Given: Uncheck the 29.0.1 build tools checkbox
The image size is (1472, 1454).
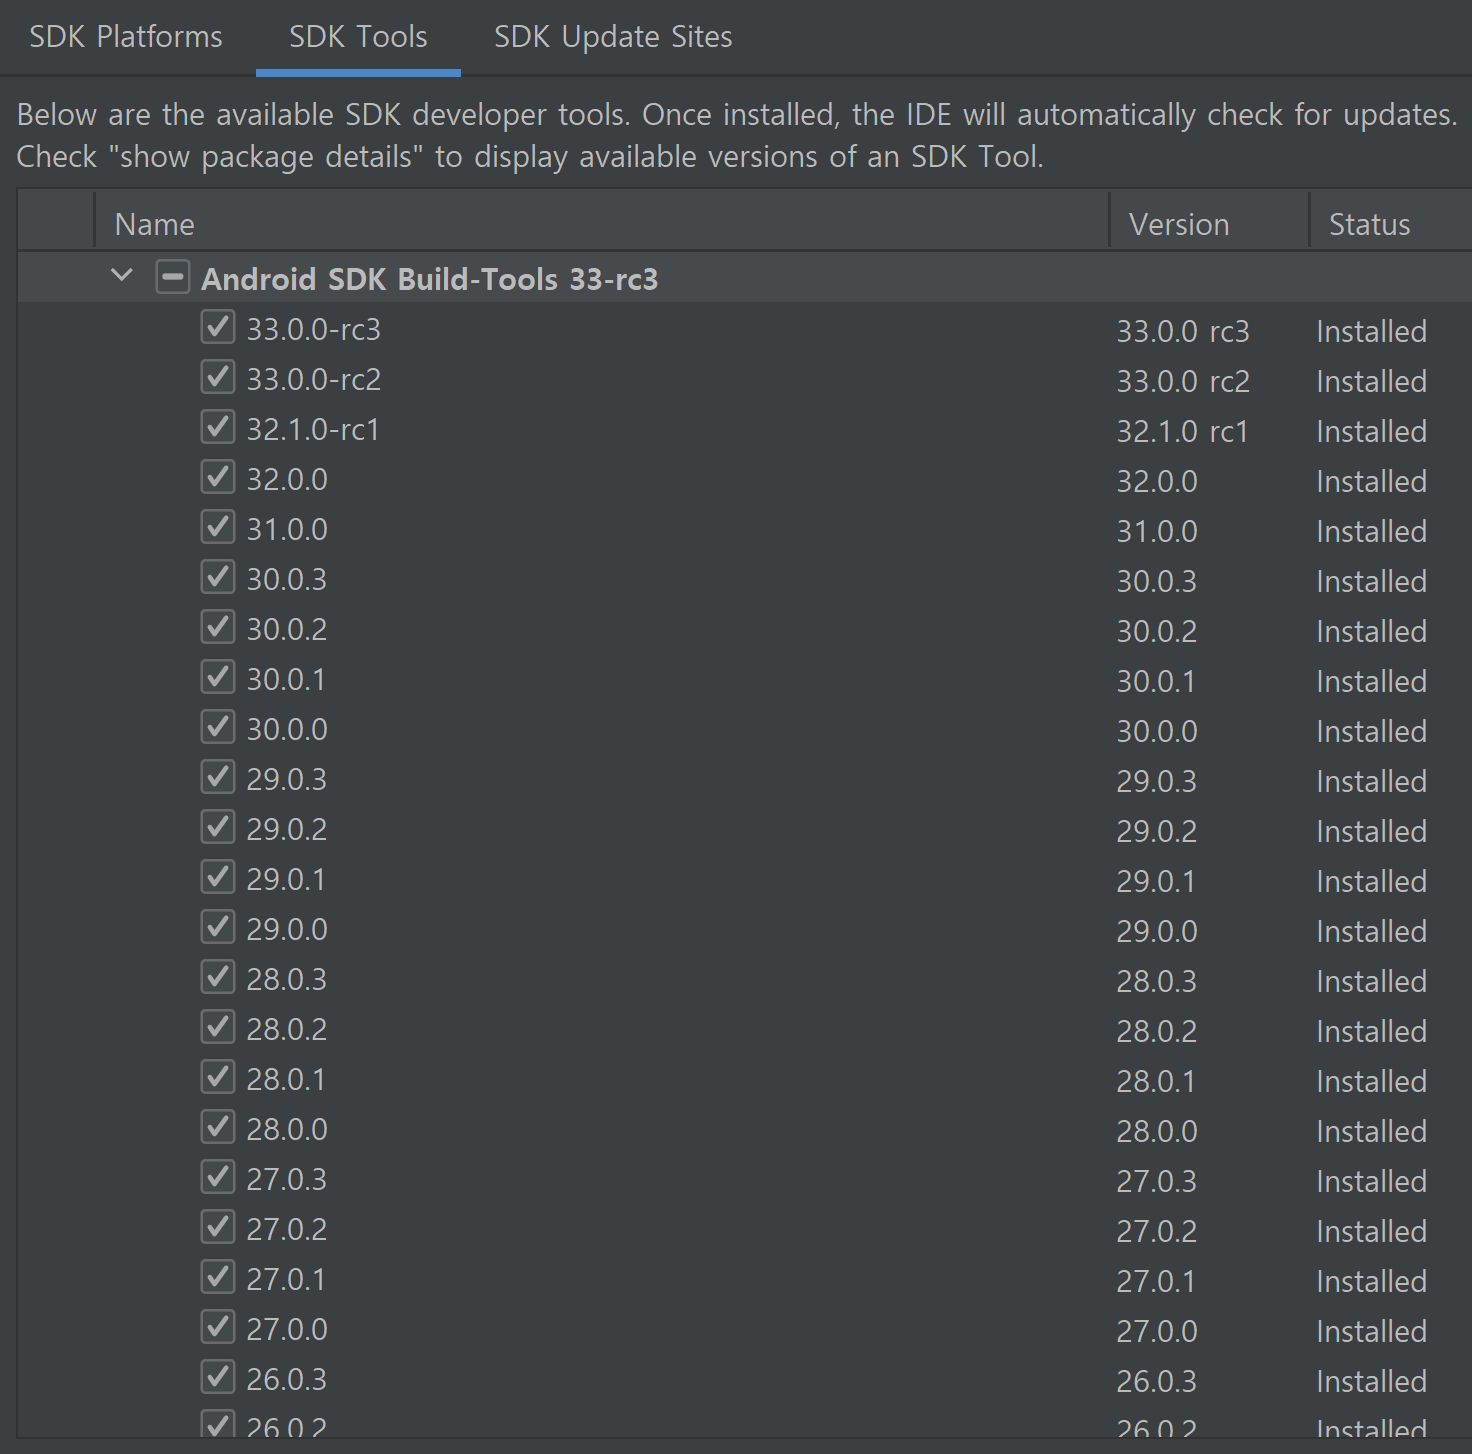Looking at the screenshot, I should click(x=218, y=877).
